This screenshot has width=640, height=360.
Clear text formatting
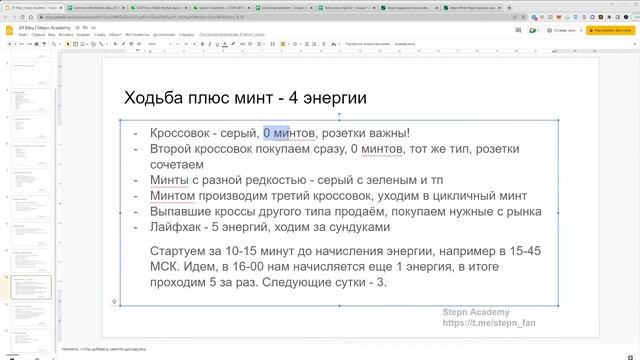pyautogui.click(x=324, y=44)
